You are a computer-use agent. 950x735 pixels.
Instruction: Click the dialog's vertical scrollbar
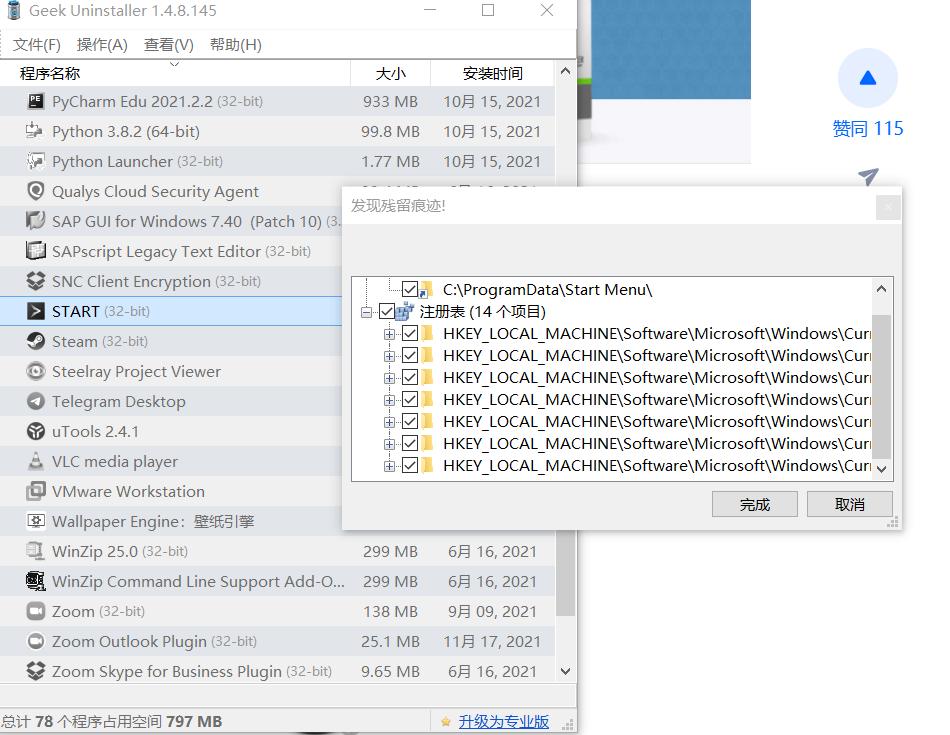click(x=881, y=380)
